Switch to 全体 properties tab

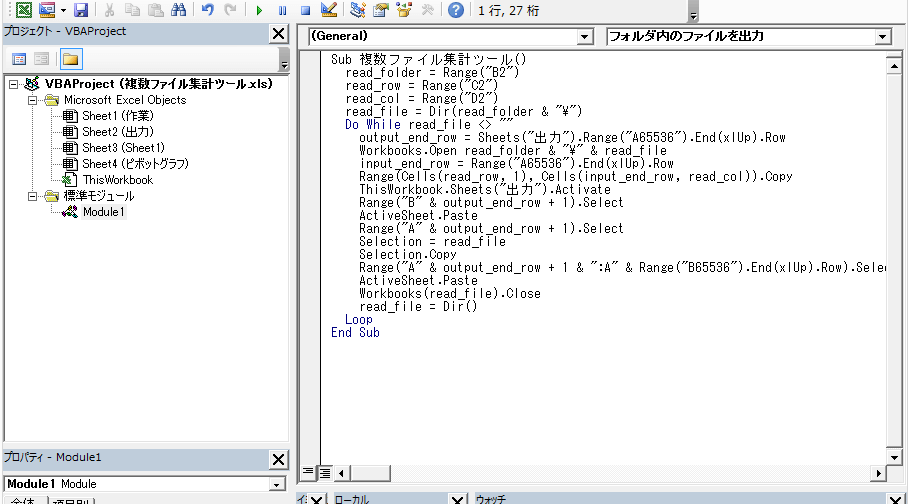coord(23,501)
